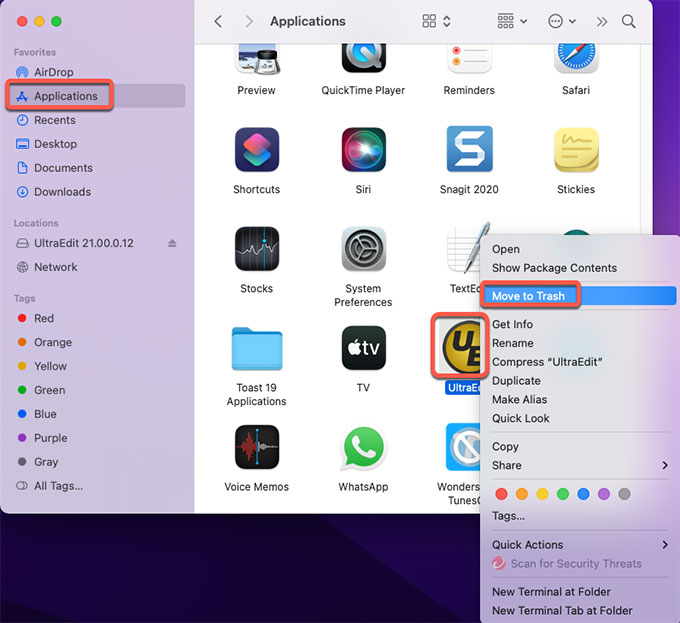Open the Preview app icon

(x=257, y=59)
